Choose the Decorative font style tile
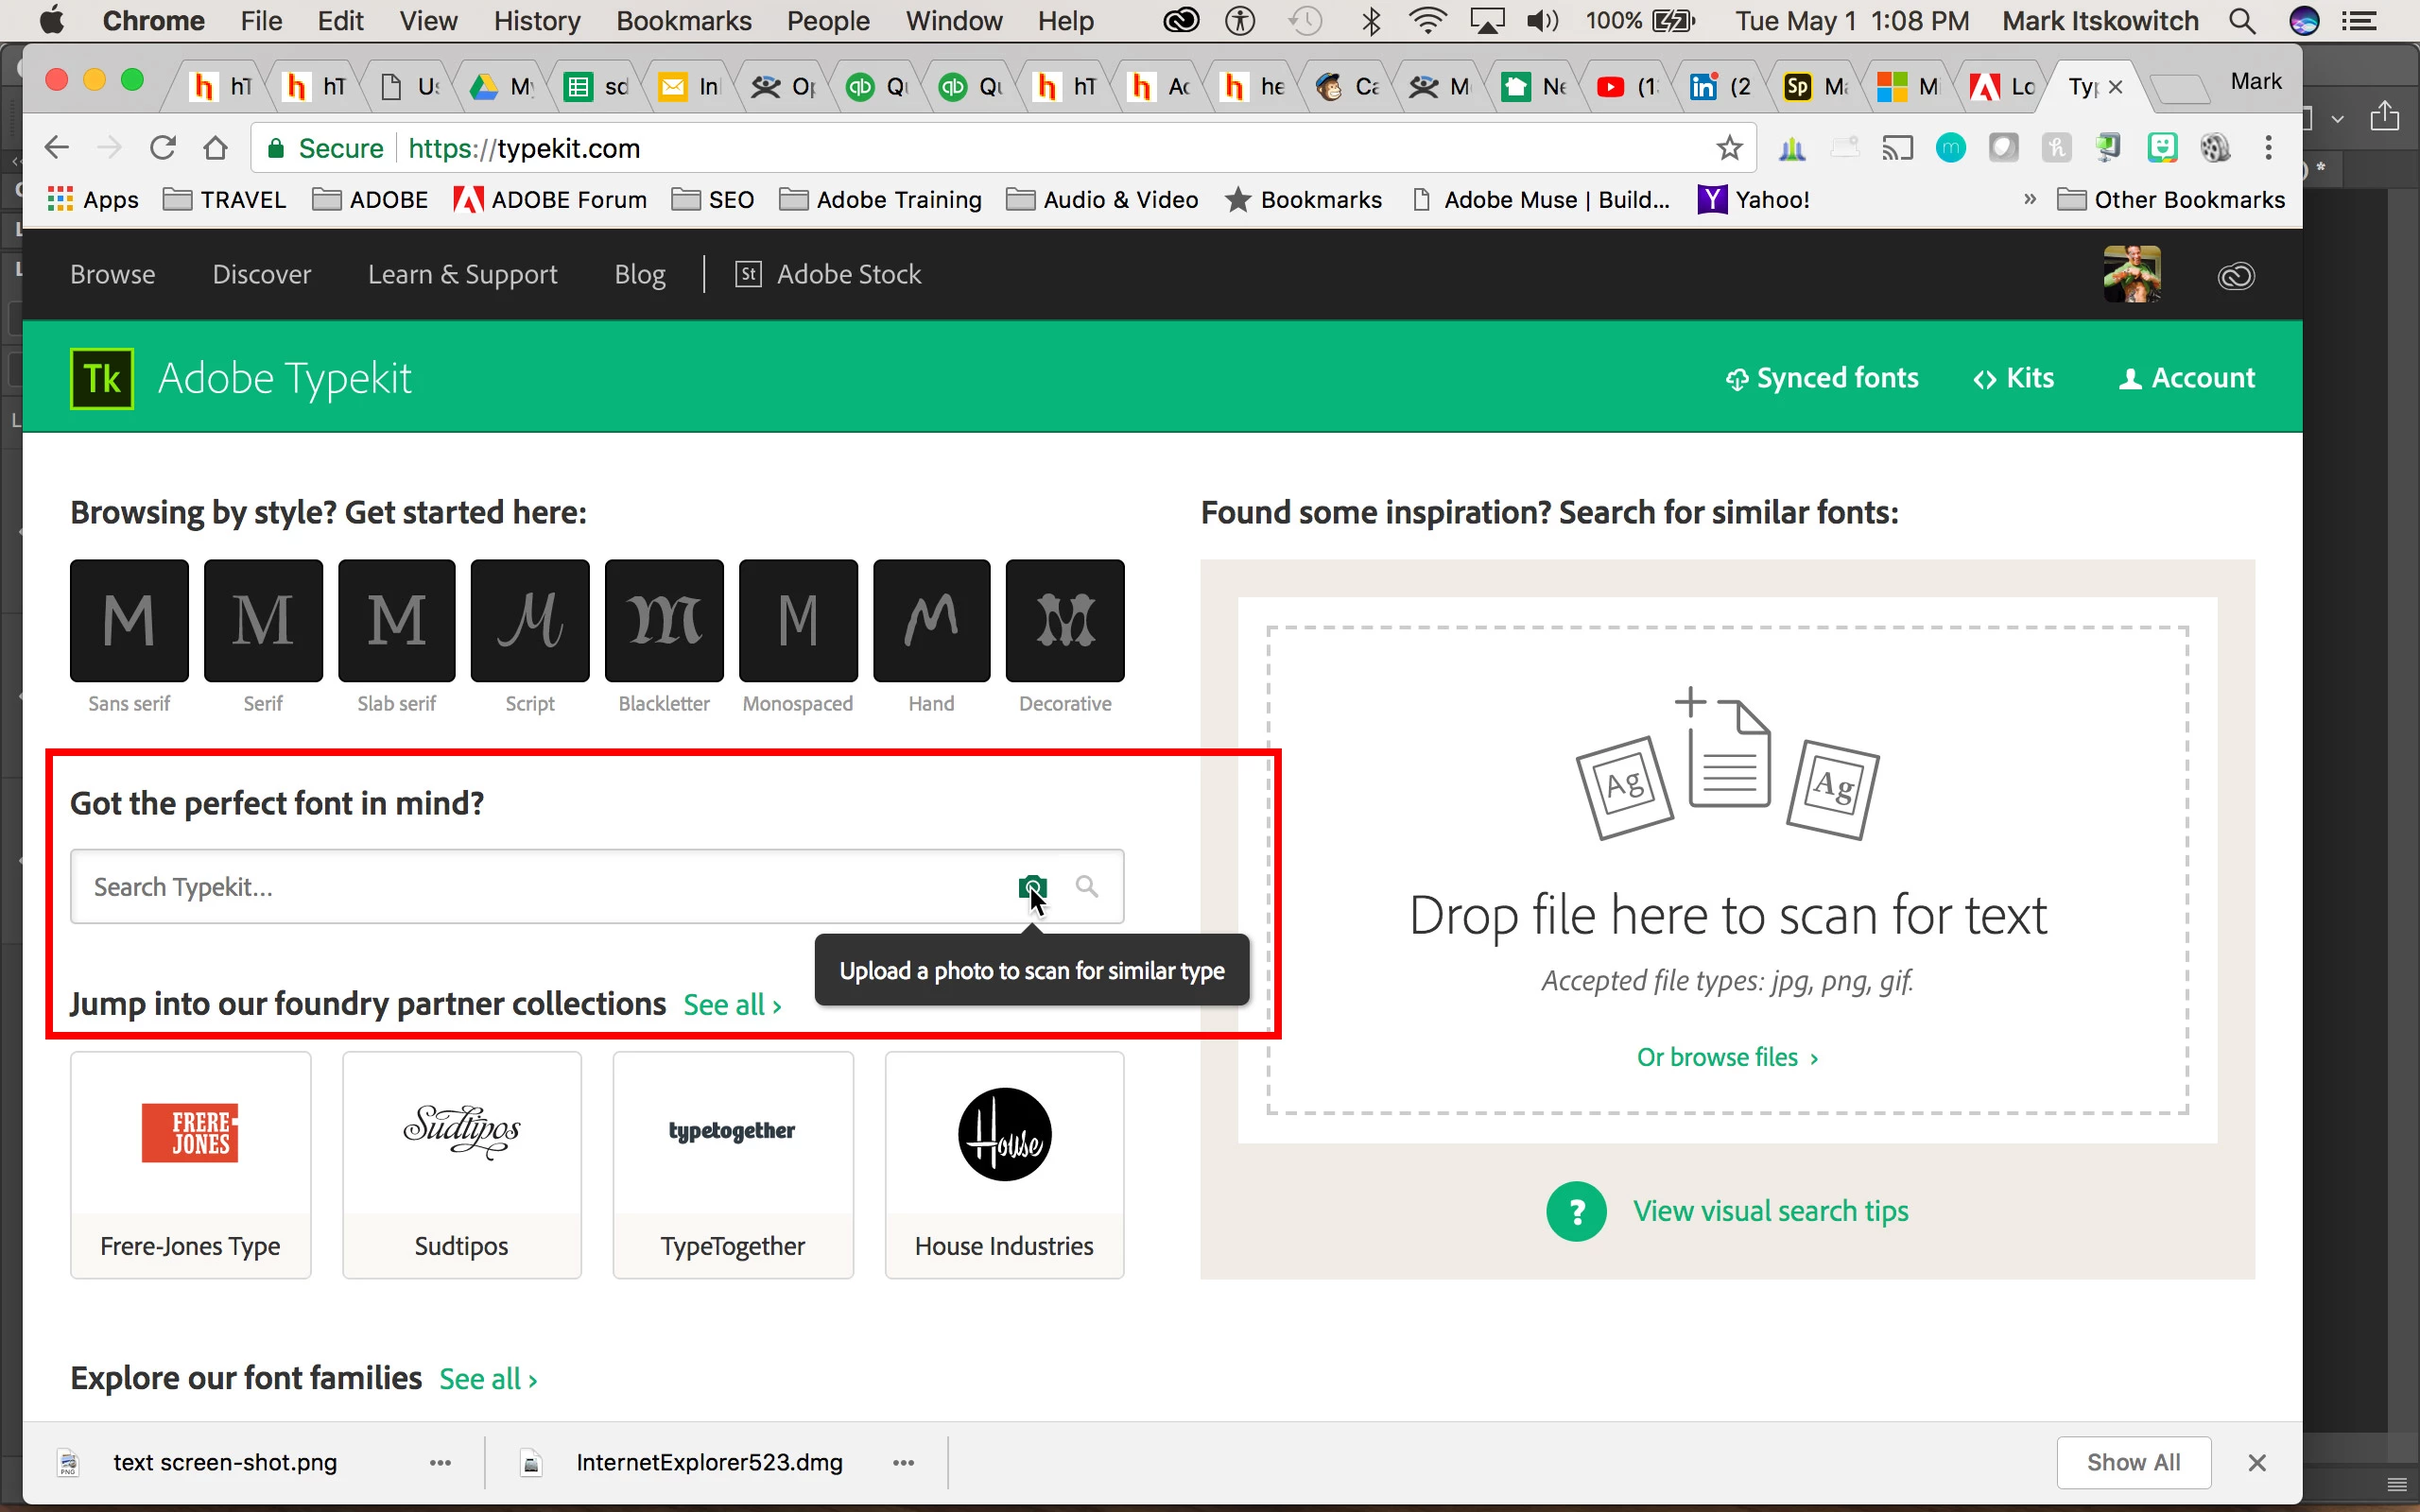The image size is (2420, 1512). 1065,620
